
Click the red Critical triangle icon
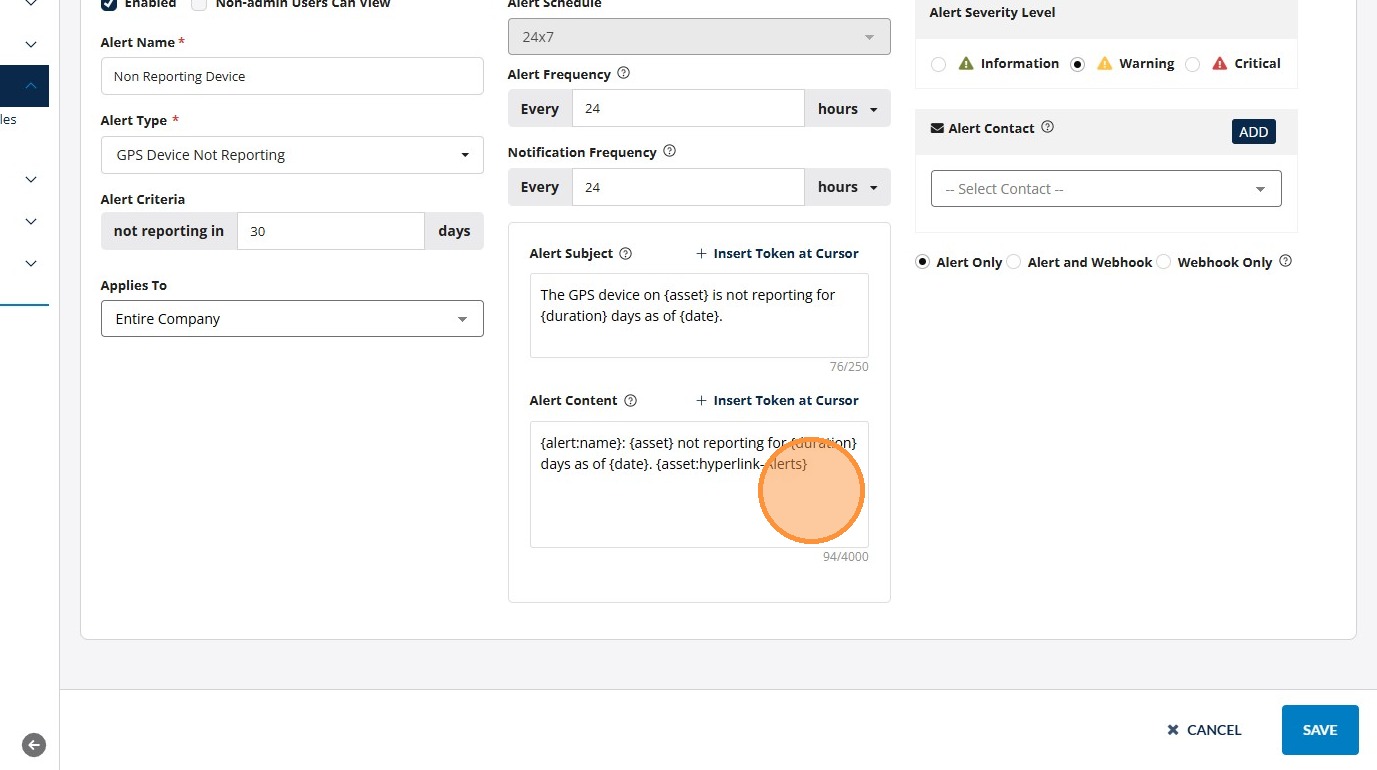[1219, 63]
